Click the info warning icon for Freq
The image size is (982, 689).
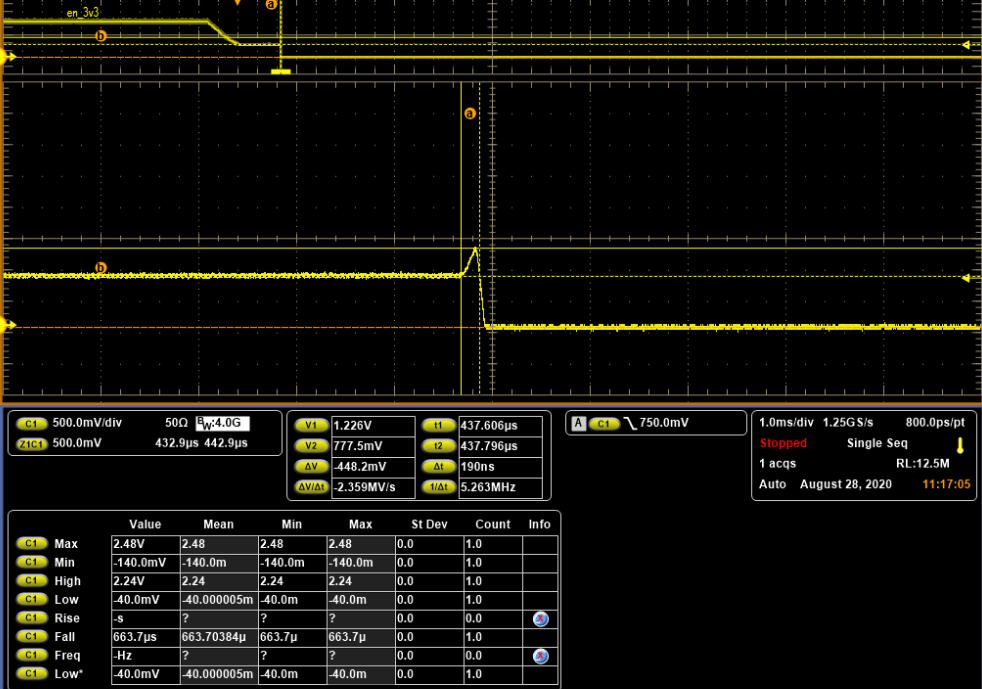[x=540, y=656]
